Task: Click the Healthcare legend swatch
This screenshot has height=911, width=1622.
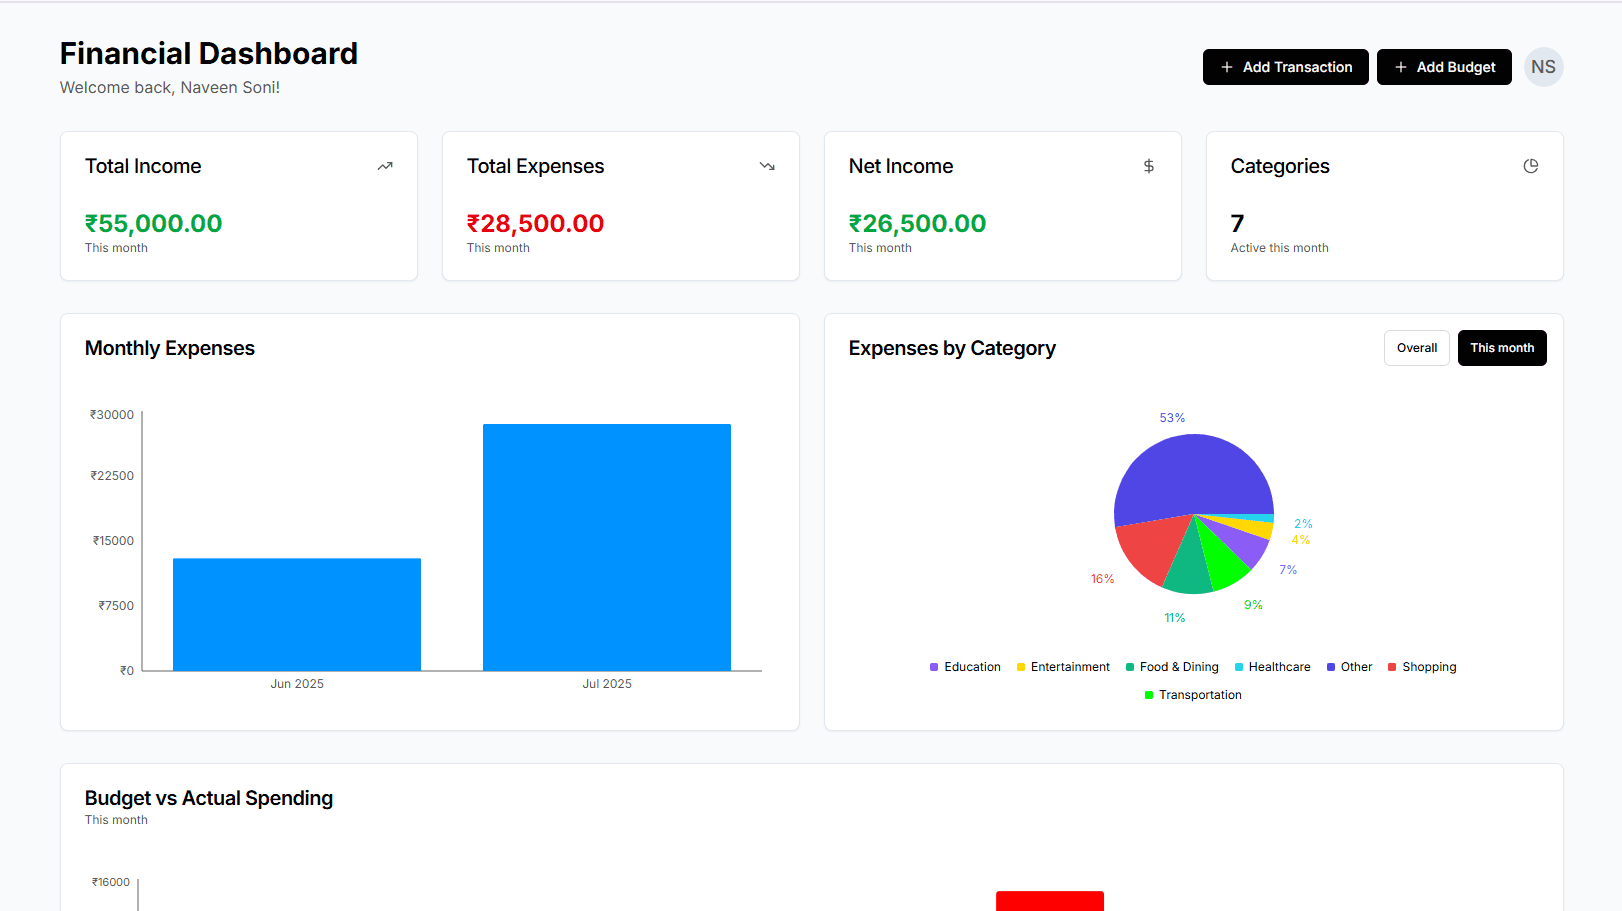Action: pyautogui.click(x=1239, y=667)
